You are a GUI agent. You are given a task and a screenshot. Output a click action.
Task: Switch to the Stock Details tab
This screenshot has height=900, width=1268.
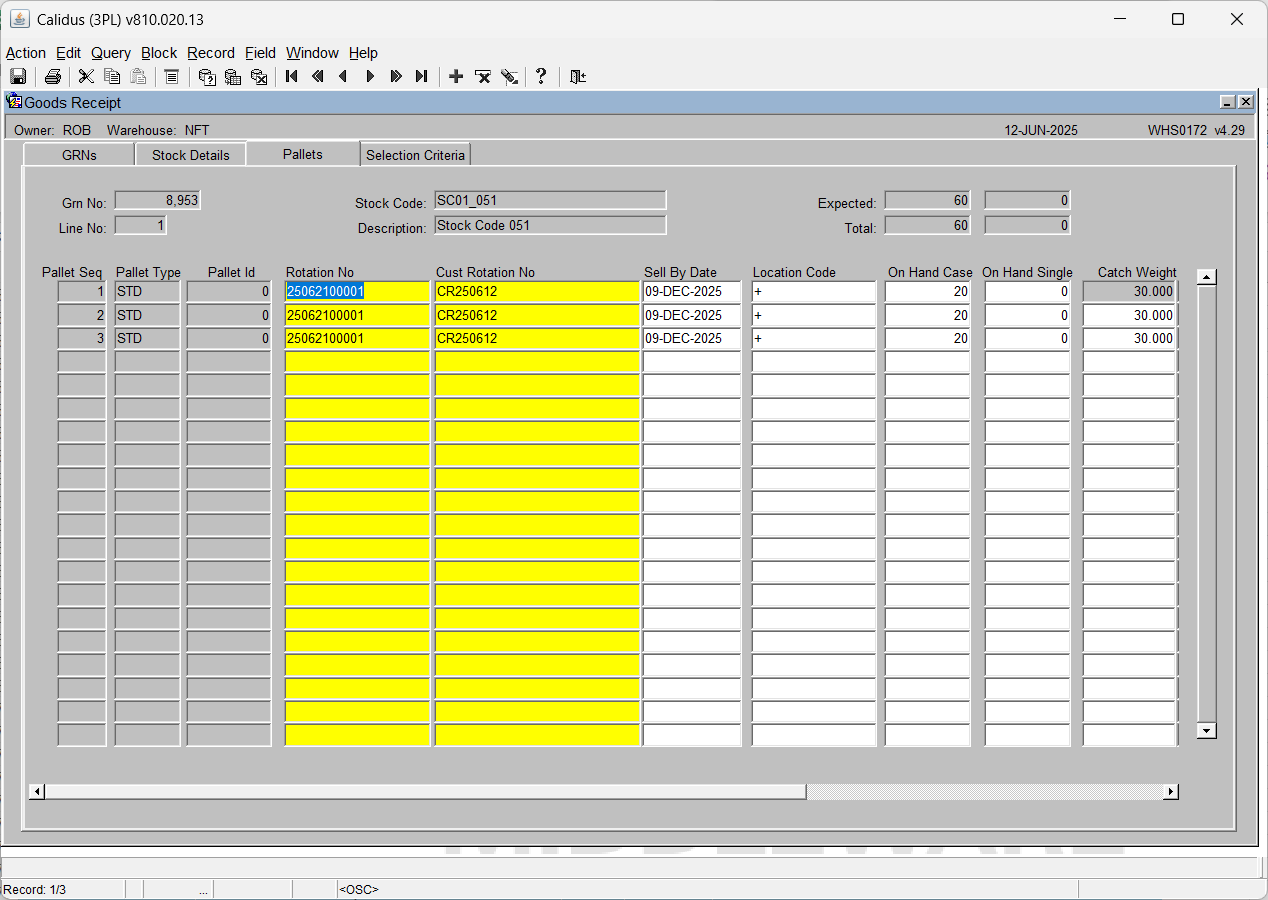[x=191, y=155]
